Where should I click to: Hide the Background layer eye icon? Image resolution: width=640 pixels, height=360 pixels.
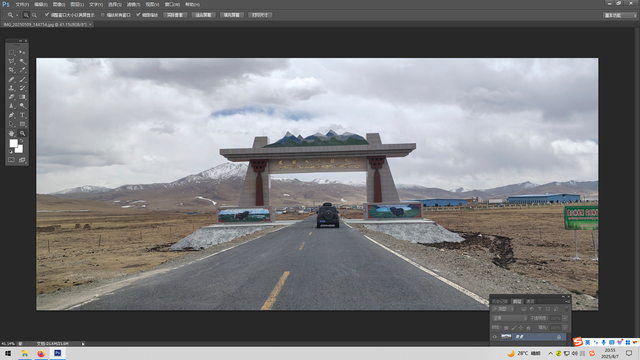(495, 337)
